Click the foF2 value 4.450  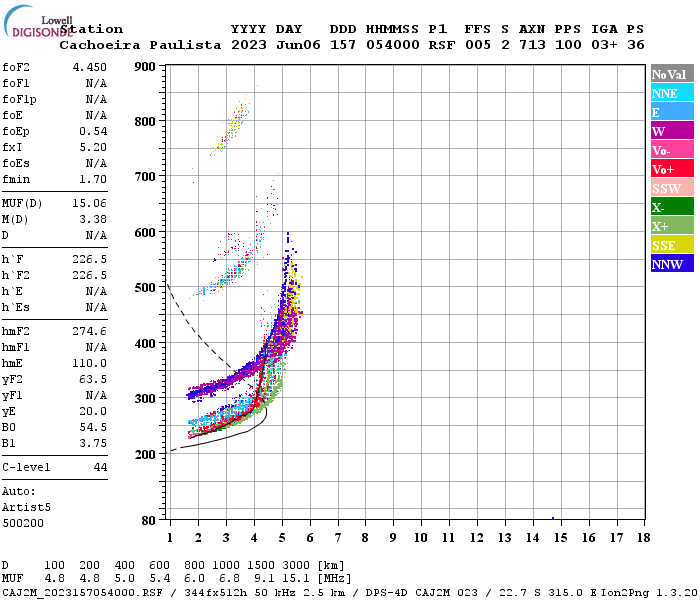90,67
